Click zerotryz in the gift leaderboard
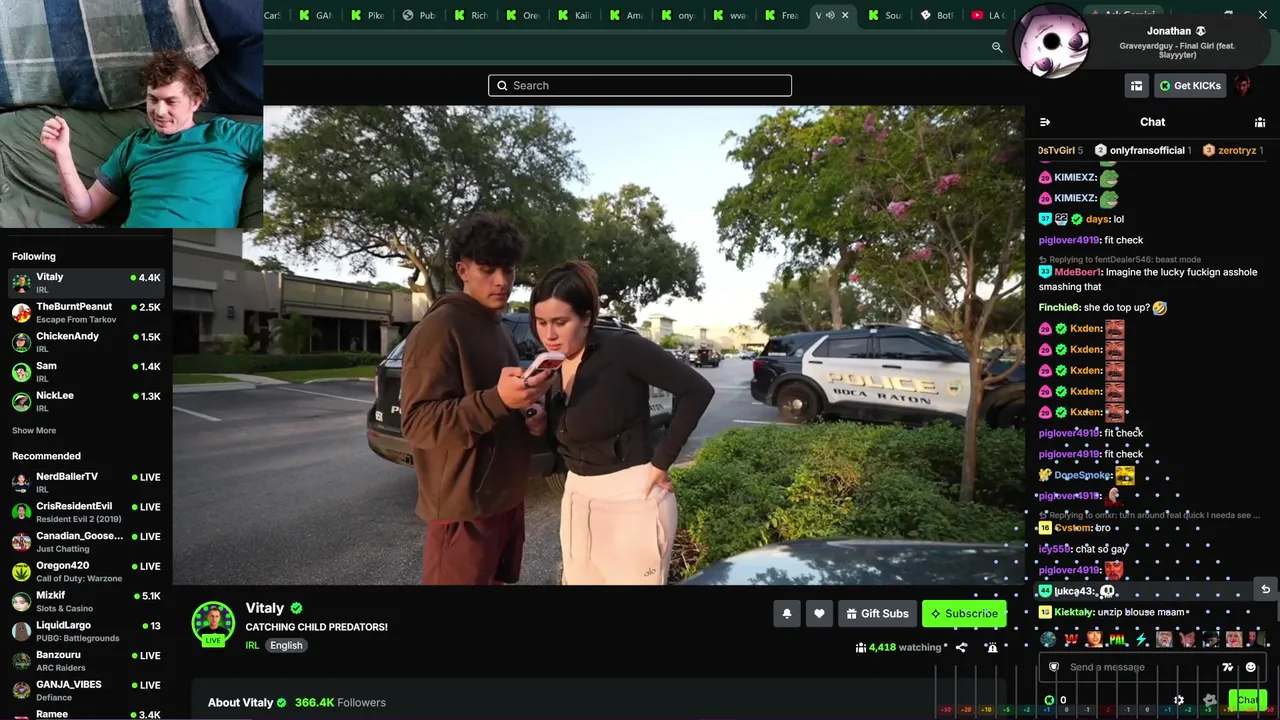Screen dimensions: 1280x720 coord(1232,151)
